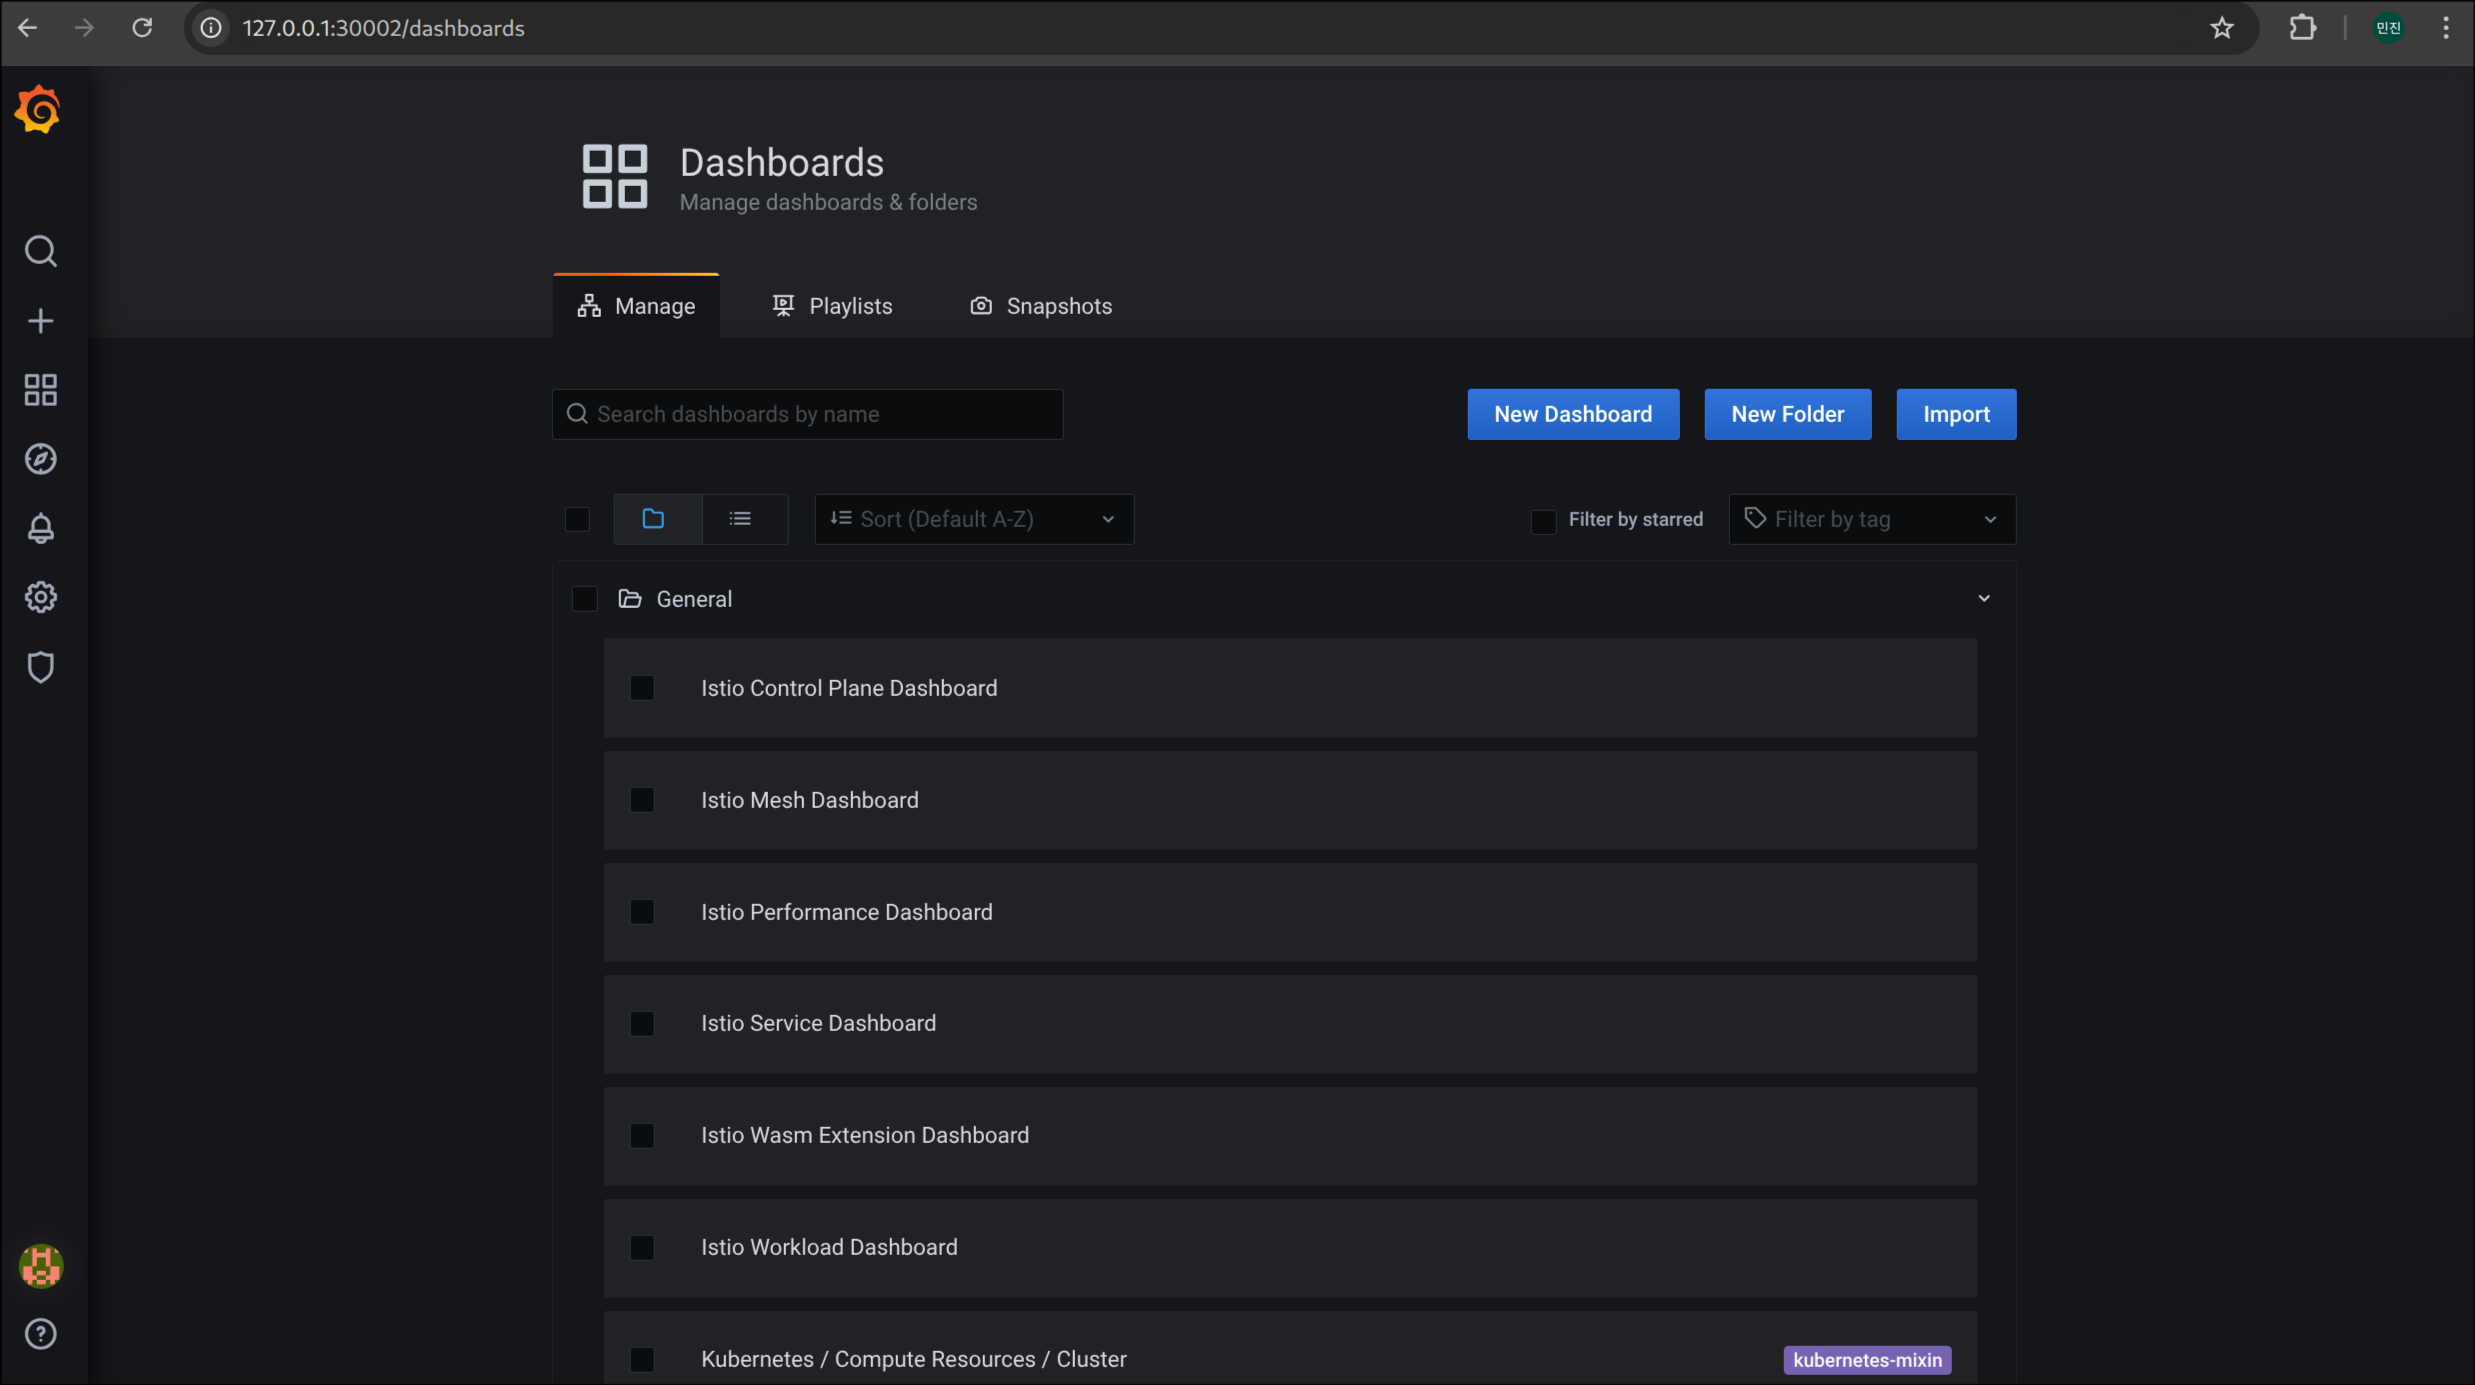2475x1385 pixels.
Task: Select Istio Workload Dashboard checkbox
Action: 642,1248
